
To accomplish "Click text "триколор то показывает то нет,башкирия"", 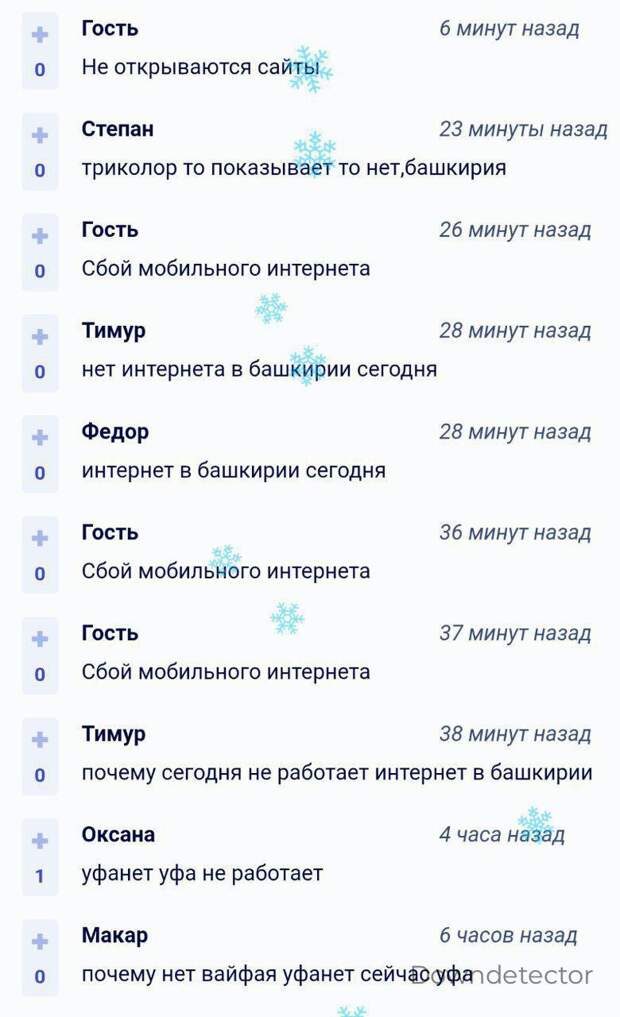I will point(293,168).
